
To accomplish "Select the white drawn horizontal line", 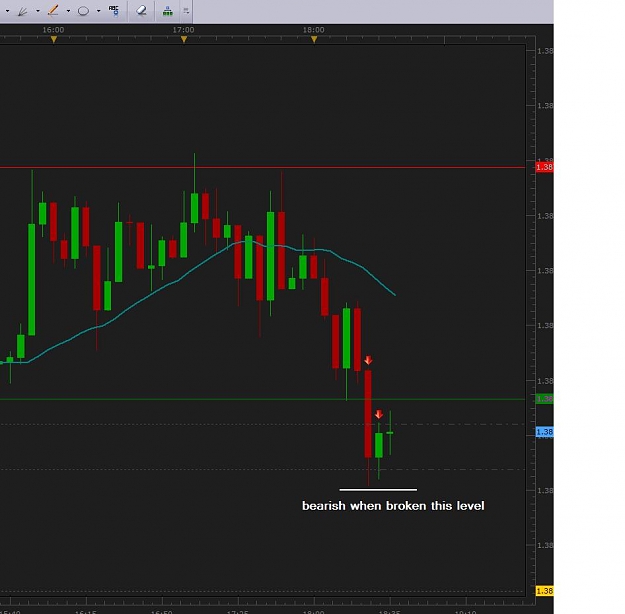I will [378, 490].
